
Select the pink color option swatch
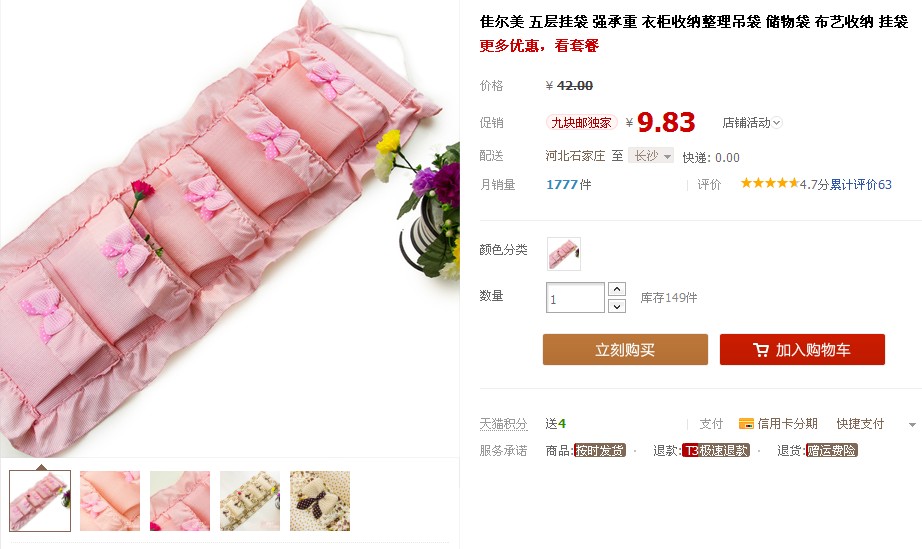564,254
